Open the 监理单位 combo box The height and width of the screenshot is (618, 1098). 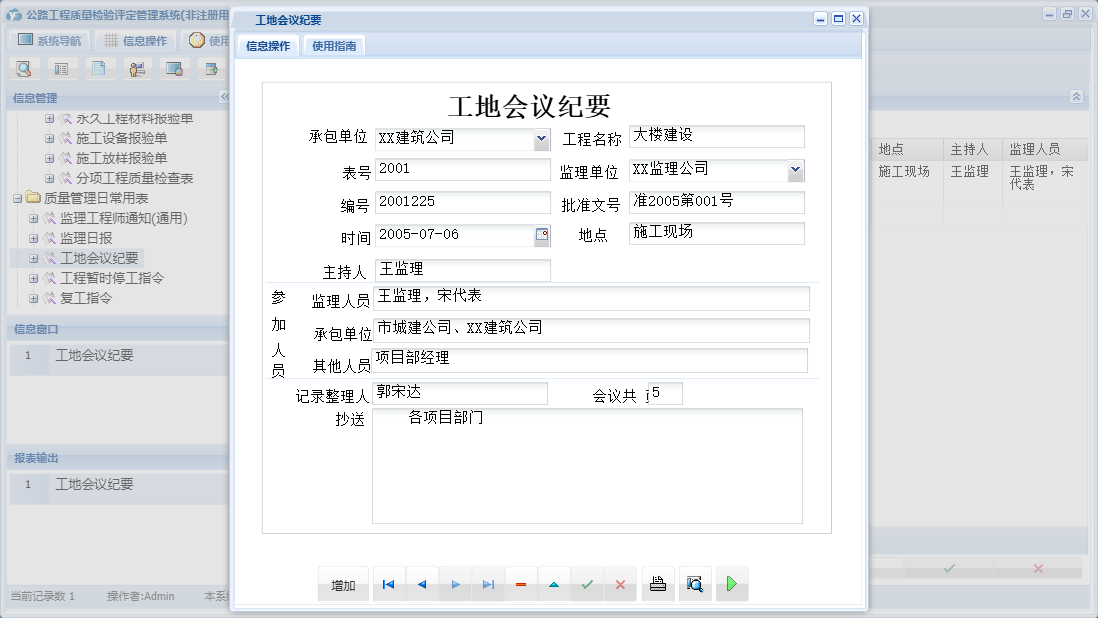(795, 170)
